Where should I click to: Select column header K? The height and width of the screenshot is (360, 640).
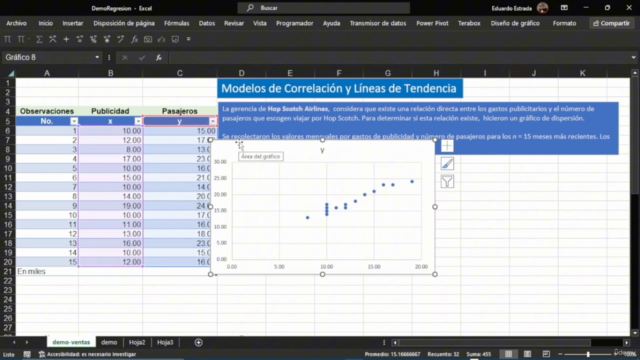coord(582,73)
